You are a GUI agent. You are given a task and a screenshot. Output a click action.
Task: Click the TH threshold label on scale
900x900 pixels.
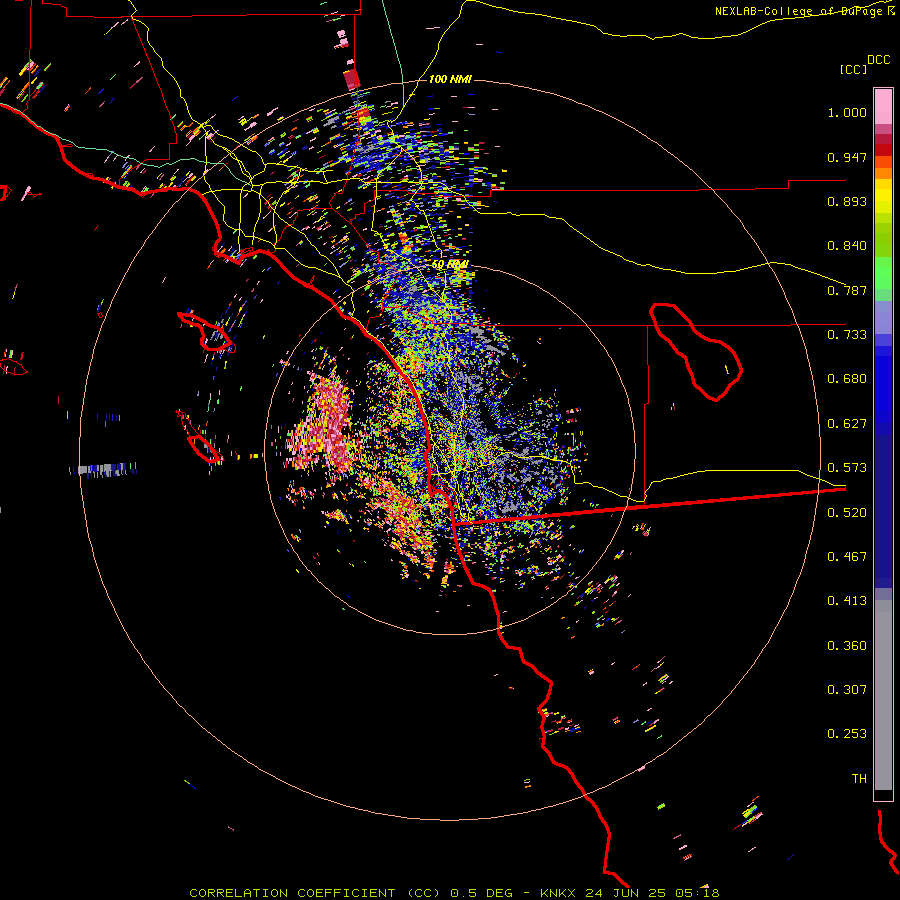tap(859, 779)
